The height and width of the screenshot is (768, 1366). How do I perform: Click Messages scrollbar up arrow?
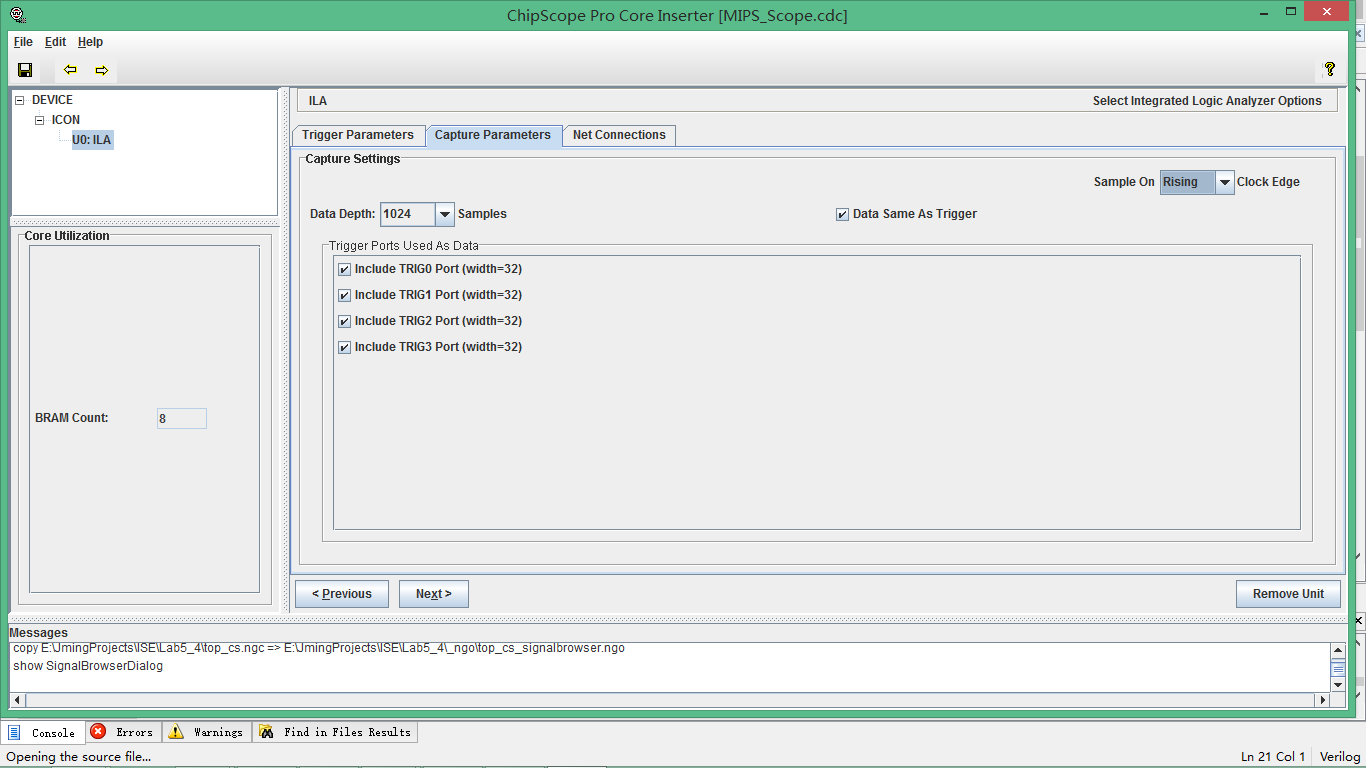tap(1338, 650)
